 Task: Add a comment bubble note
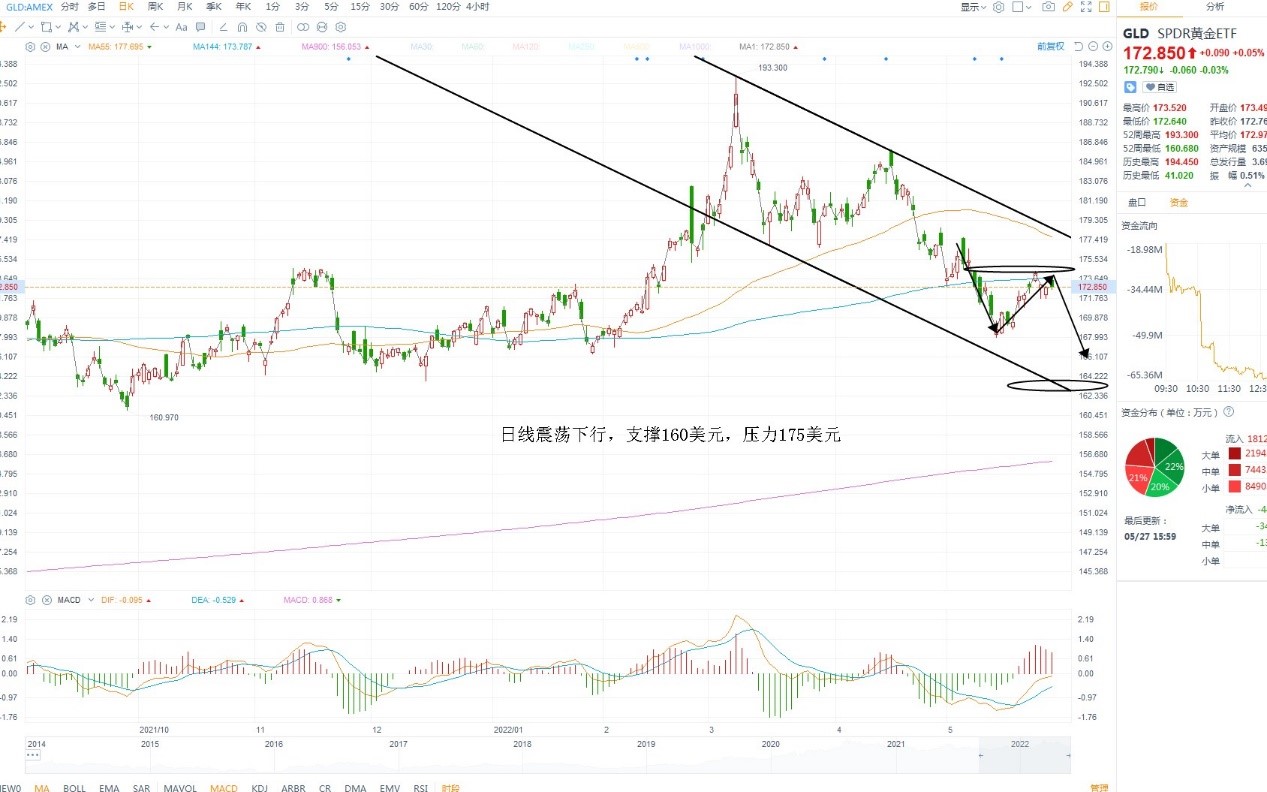pos(201,27)
